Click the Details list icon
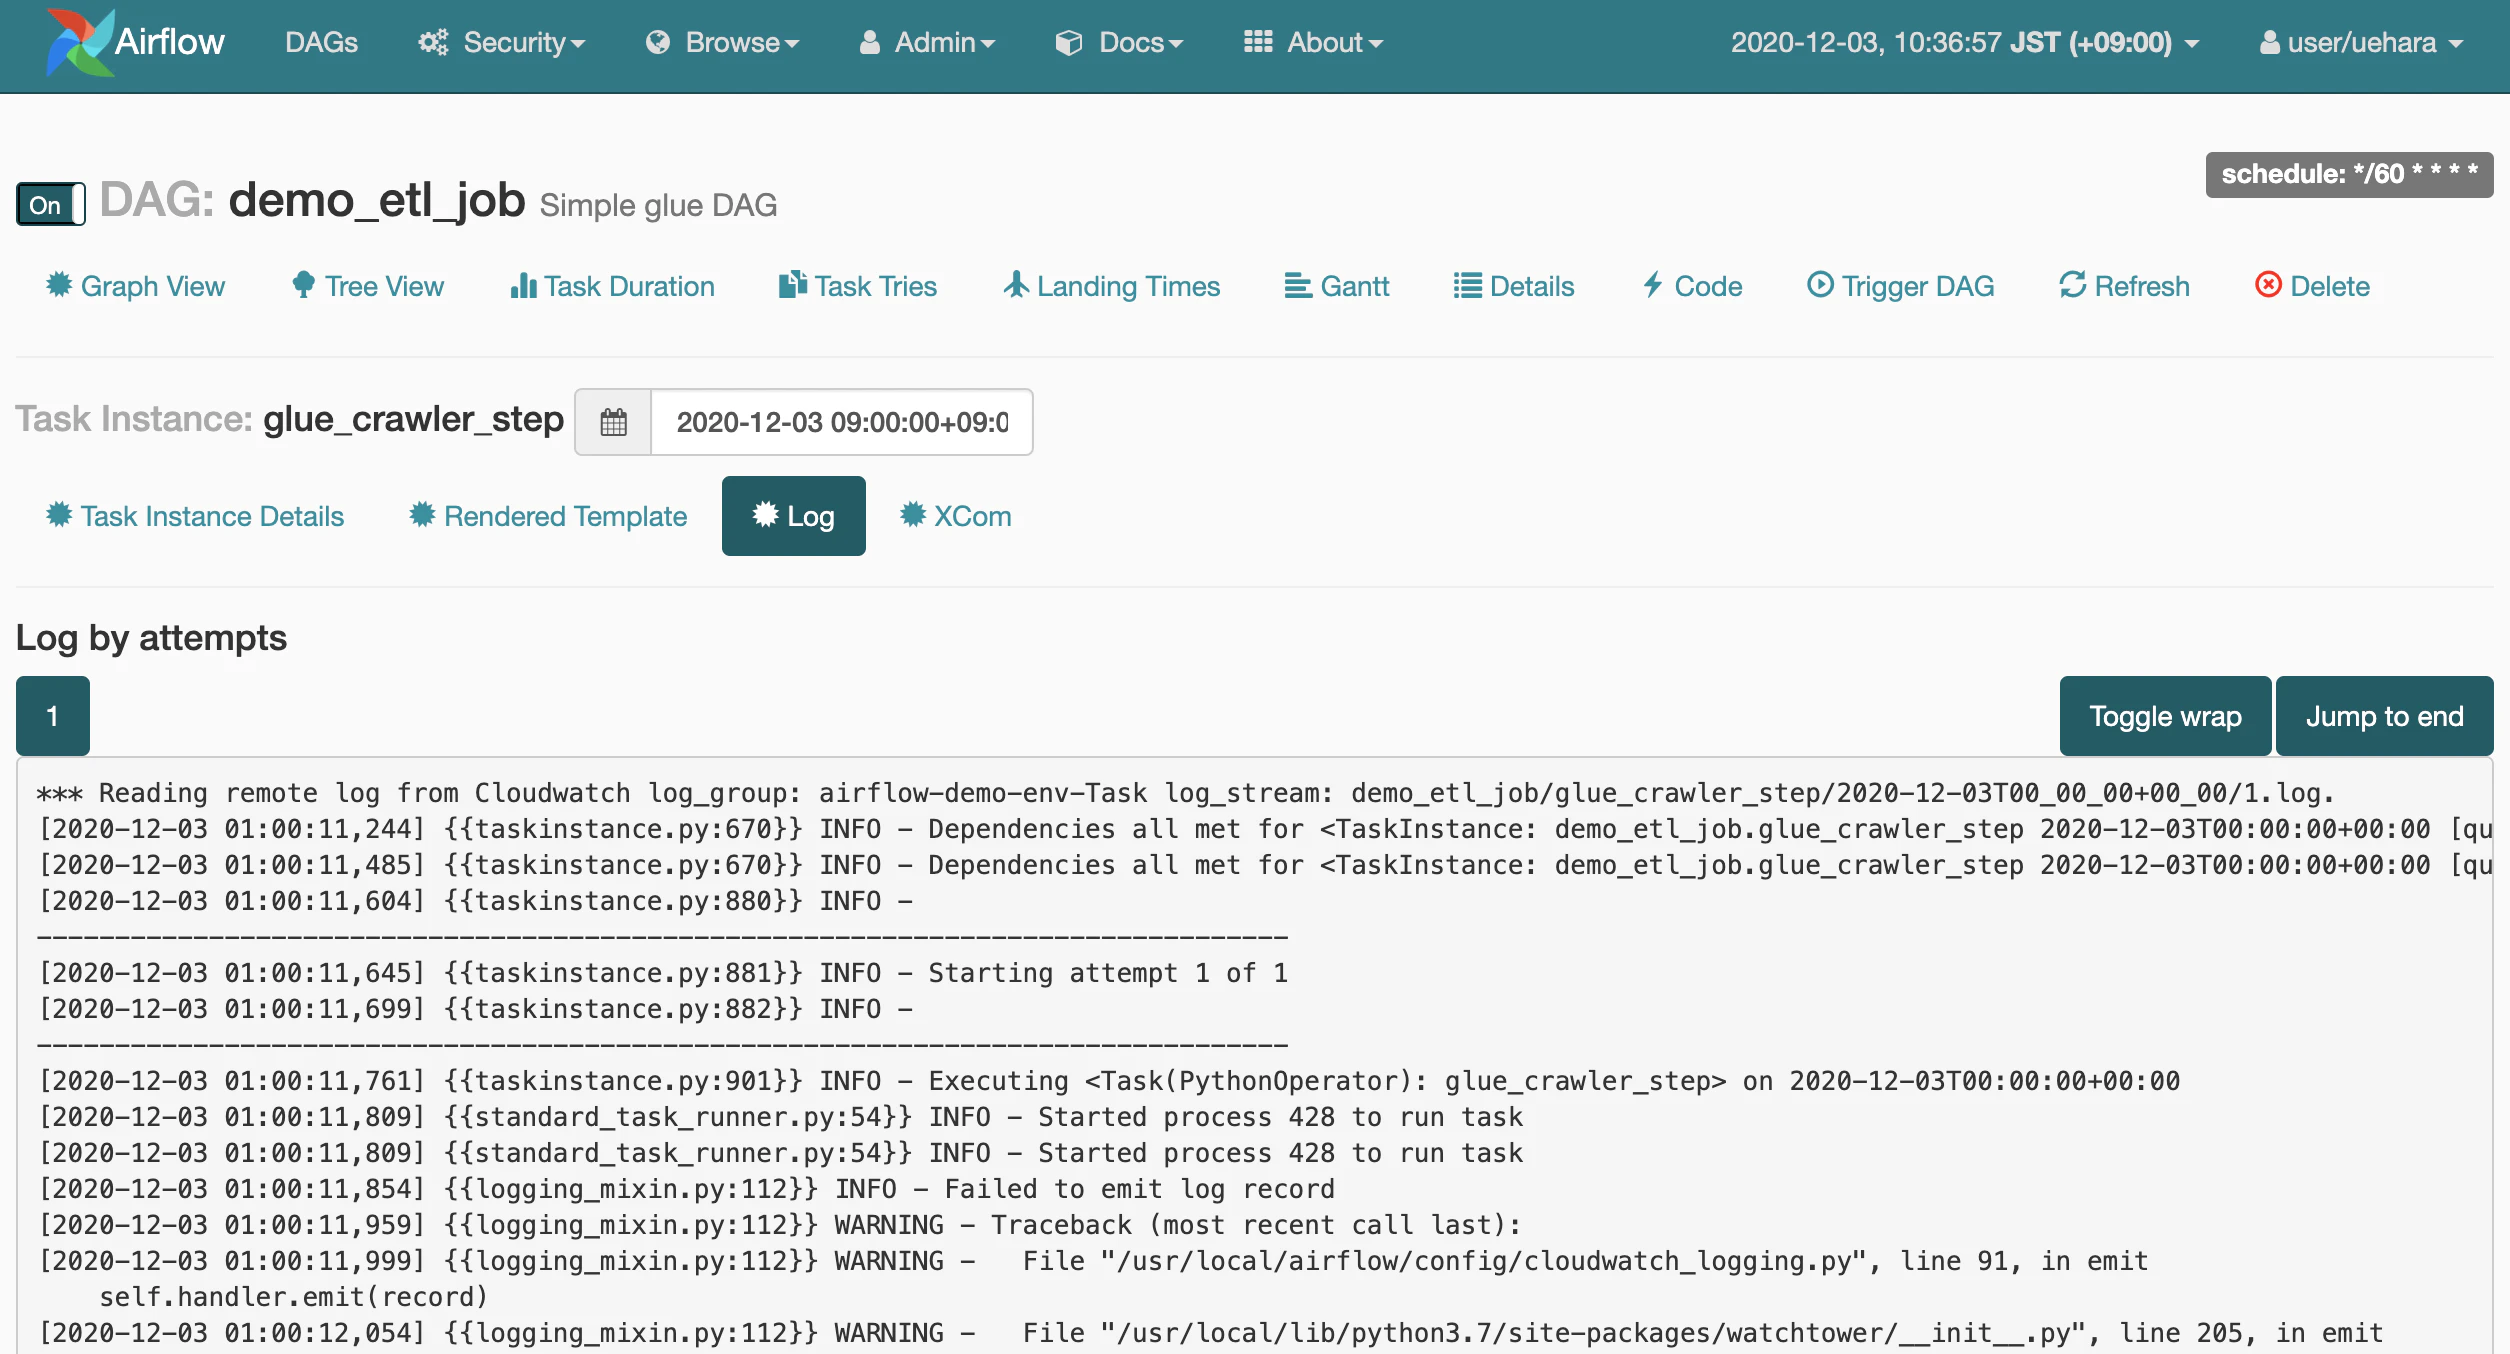This screenshot has height=1354, width=2510. coord(1468,286)
